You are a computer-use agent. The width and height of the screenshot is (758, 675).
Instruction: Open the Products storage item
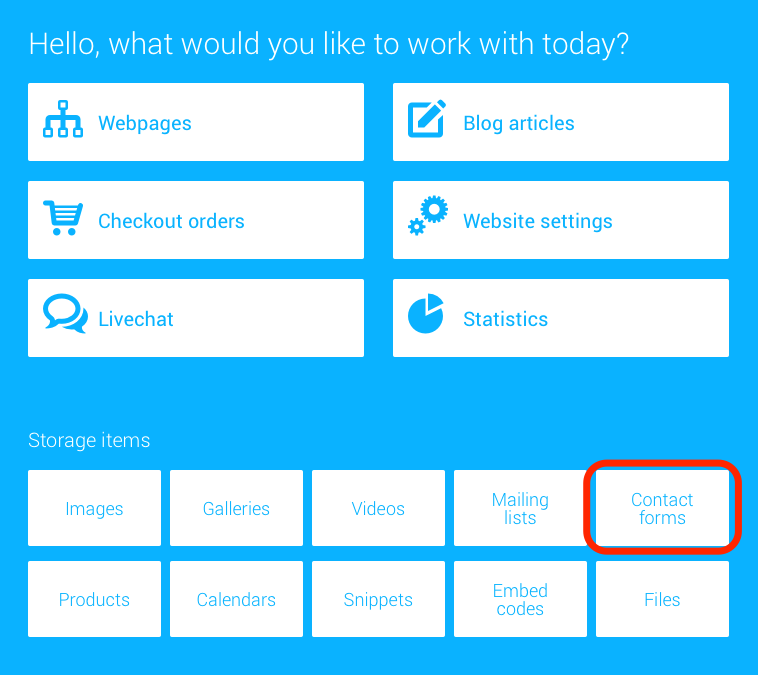pos(94,599)
